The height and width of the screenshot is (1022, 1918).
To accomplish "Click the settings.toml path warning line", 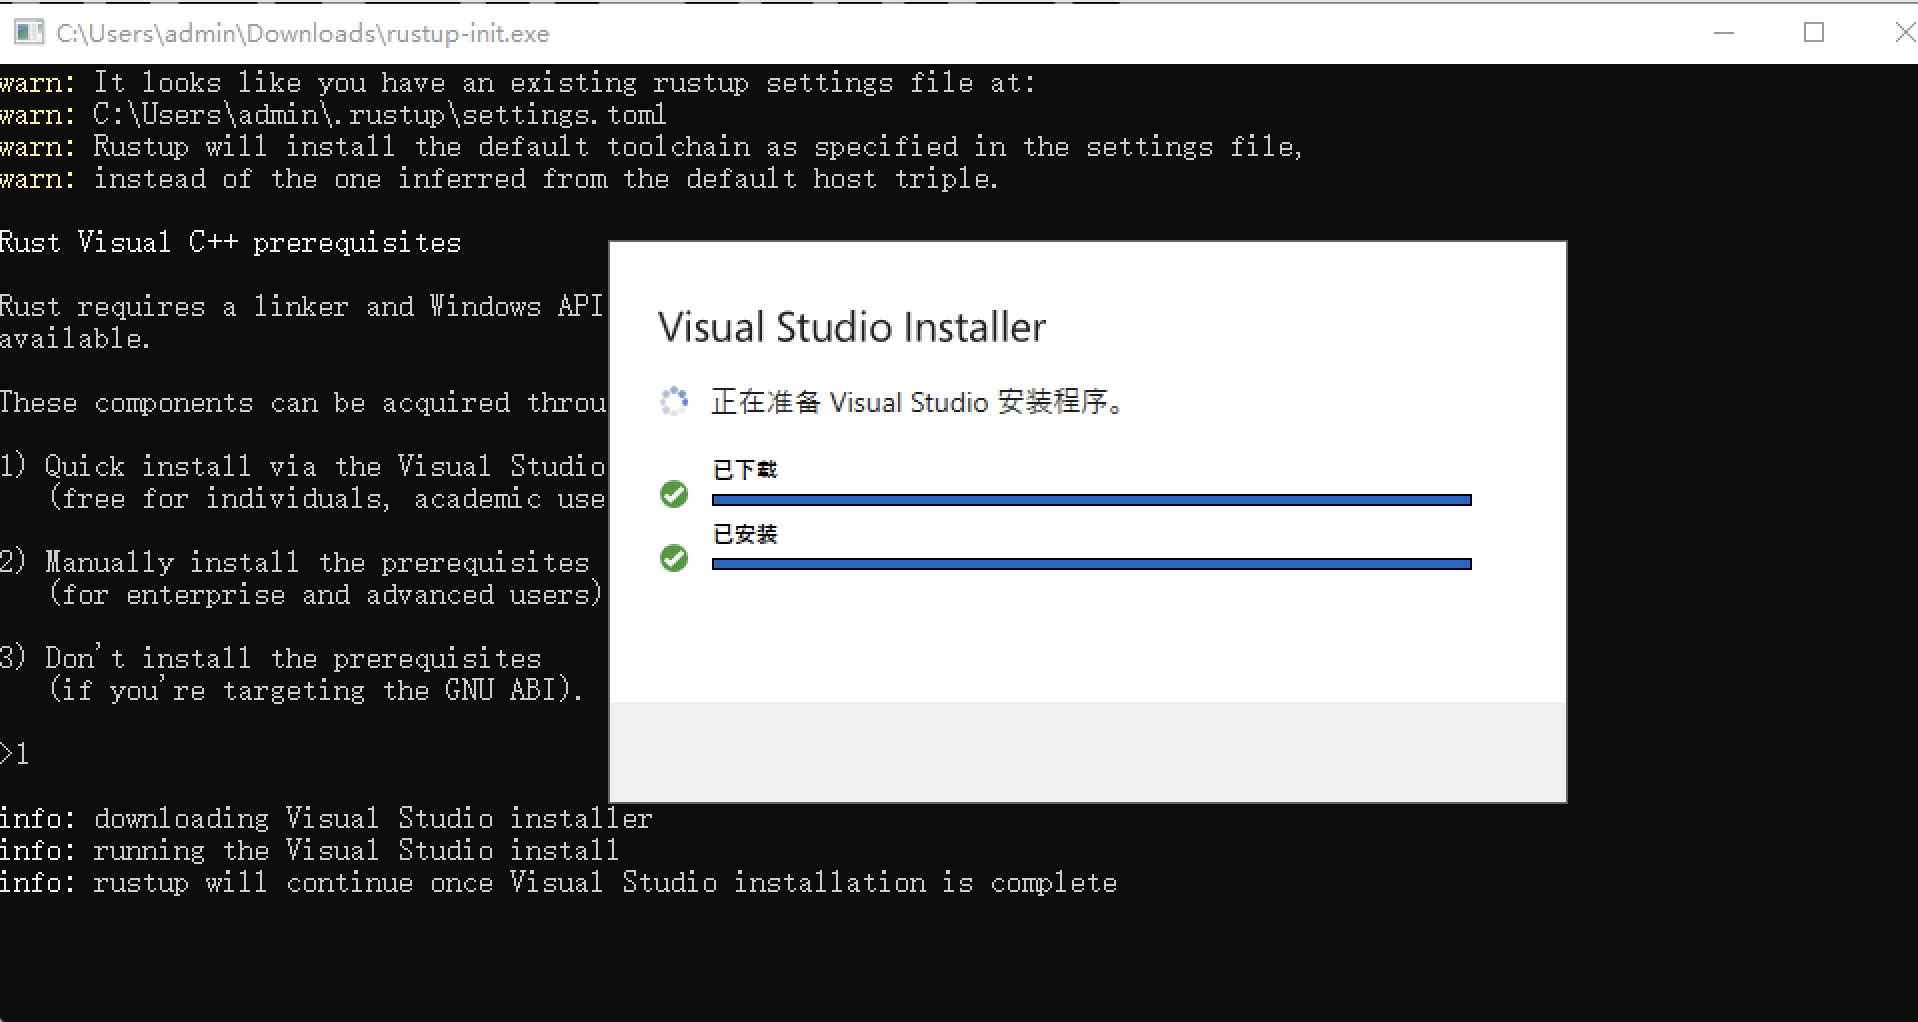I will click(x=333, y=115).
